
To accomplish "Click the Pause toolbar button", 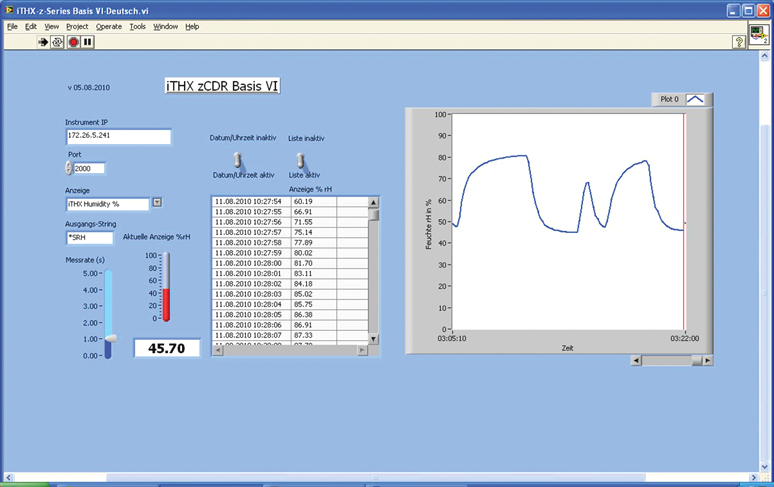I will coord(88,42).
